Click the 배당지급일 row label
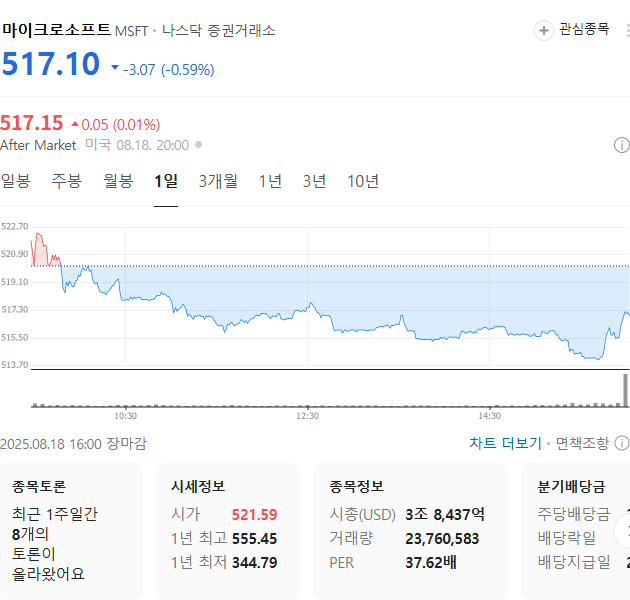Screen dimensions: 630x600 (574, 563)
